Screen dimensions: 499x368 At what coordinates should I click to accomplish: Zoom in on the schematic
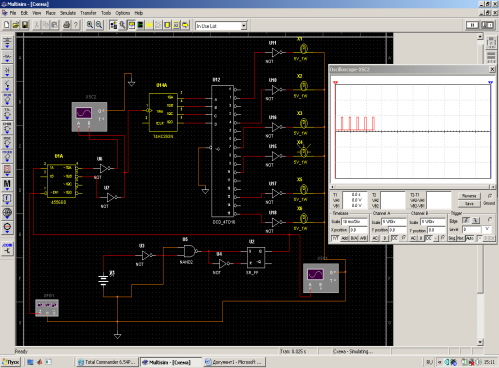click(90, 25)
